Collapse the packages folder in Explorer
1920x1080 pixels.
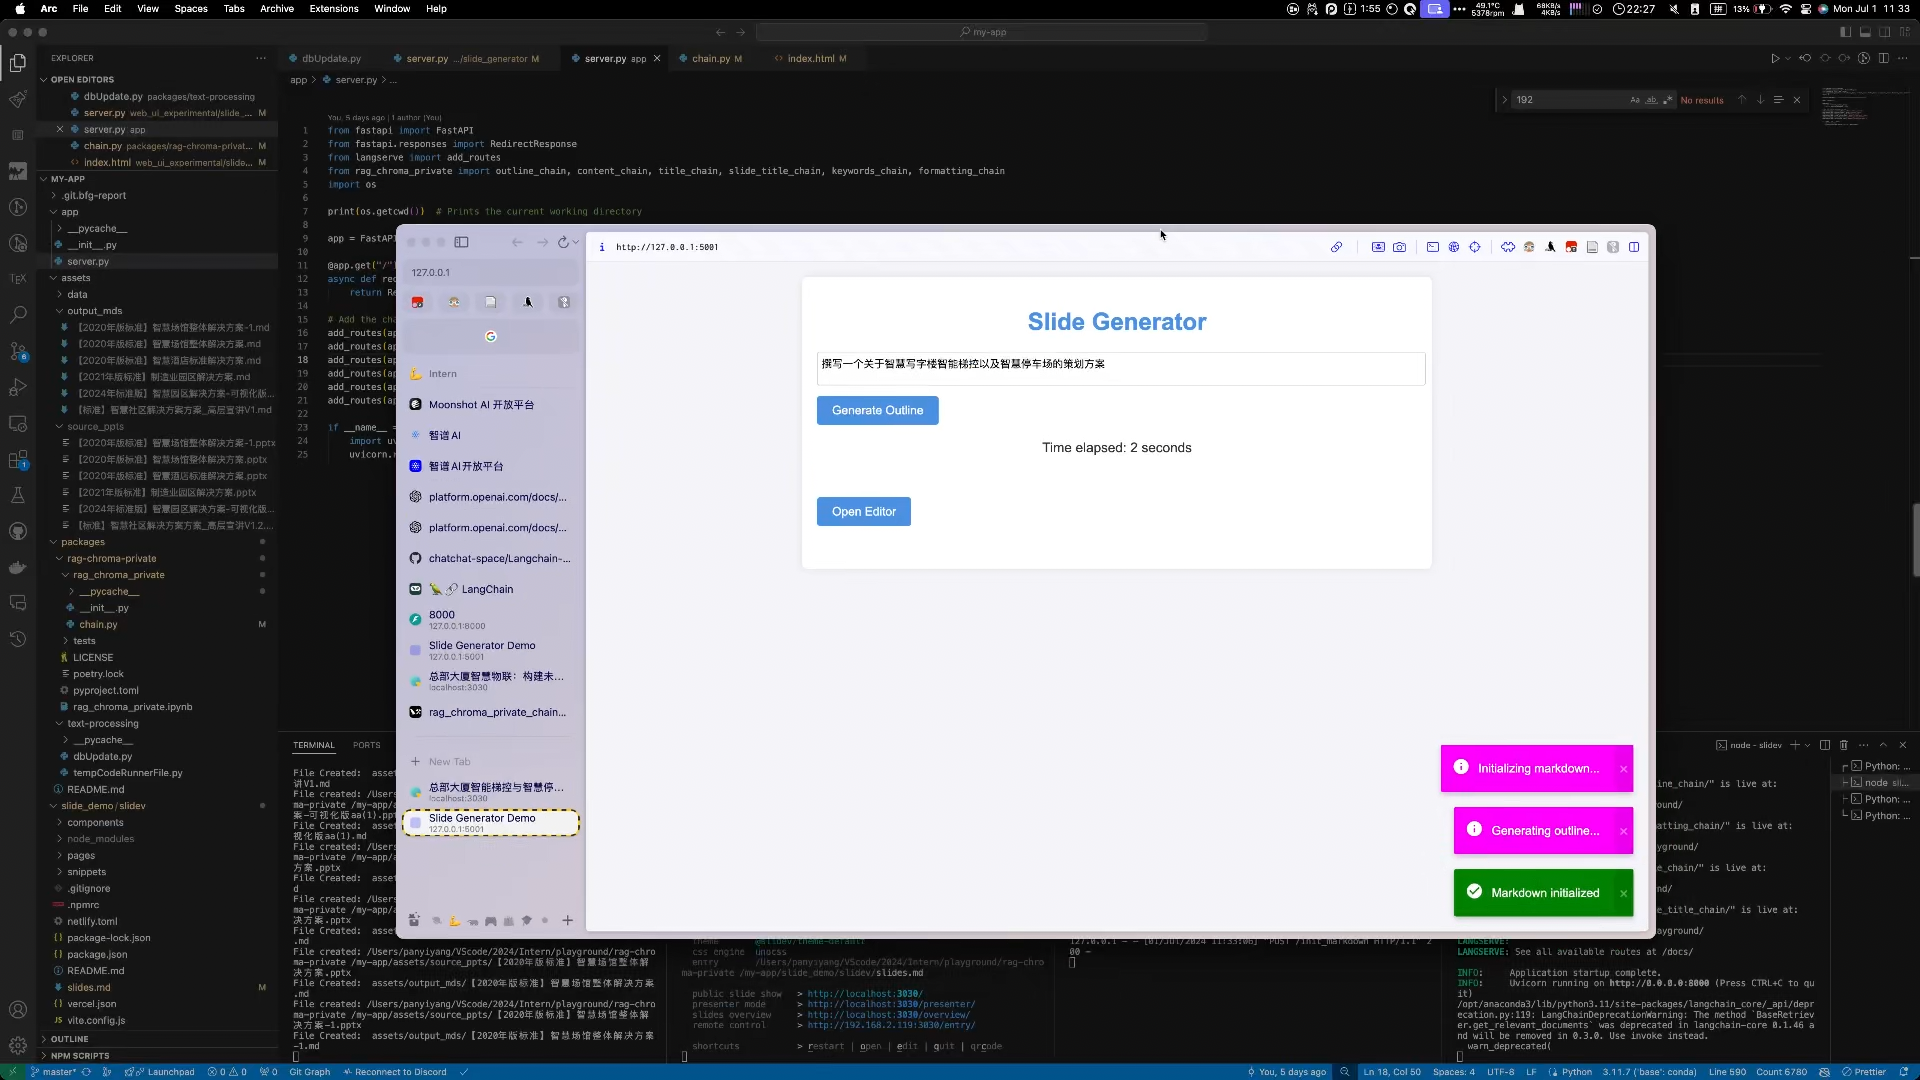coord(83,542)
